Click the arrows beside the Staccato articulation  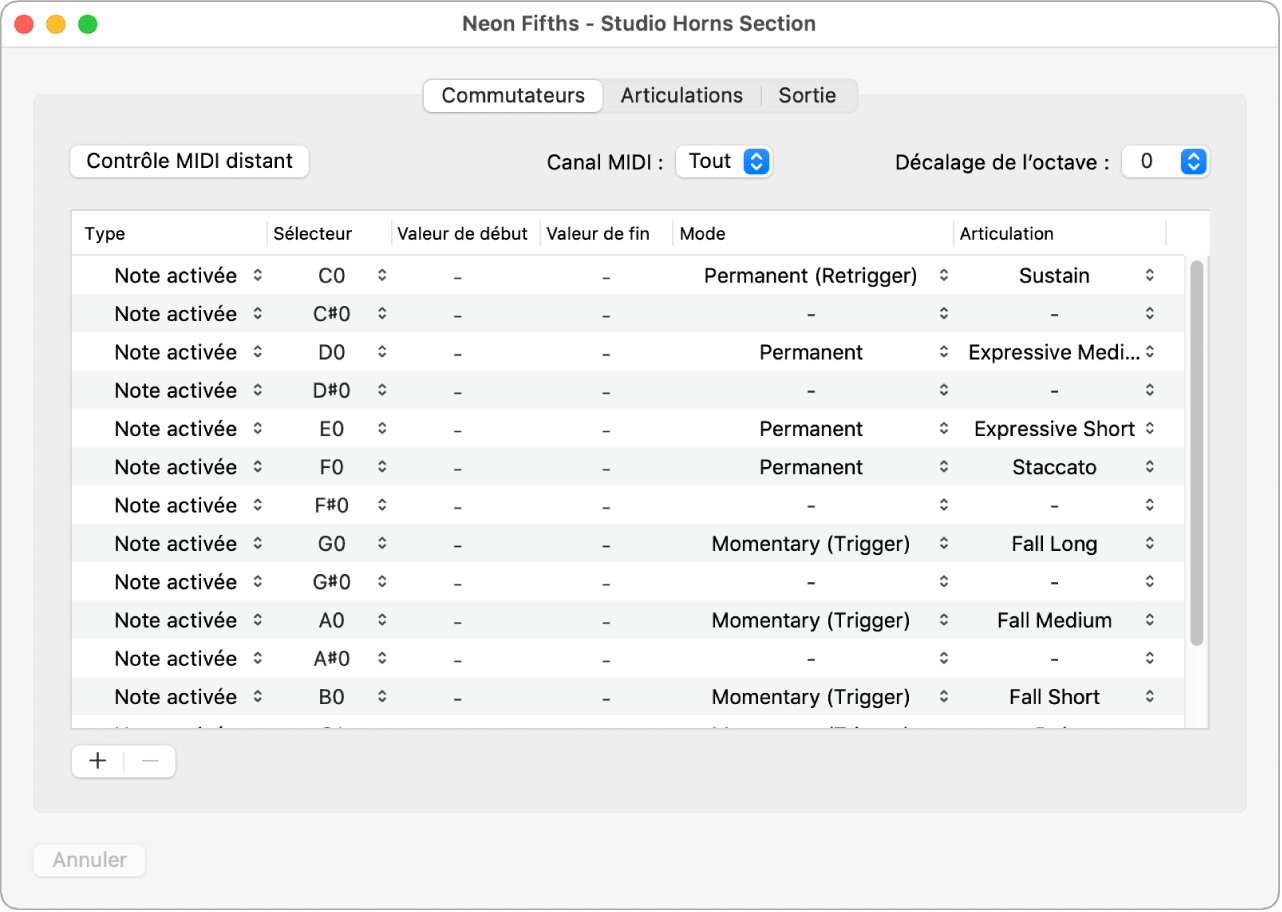point(1150,467)
